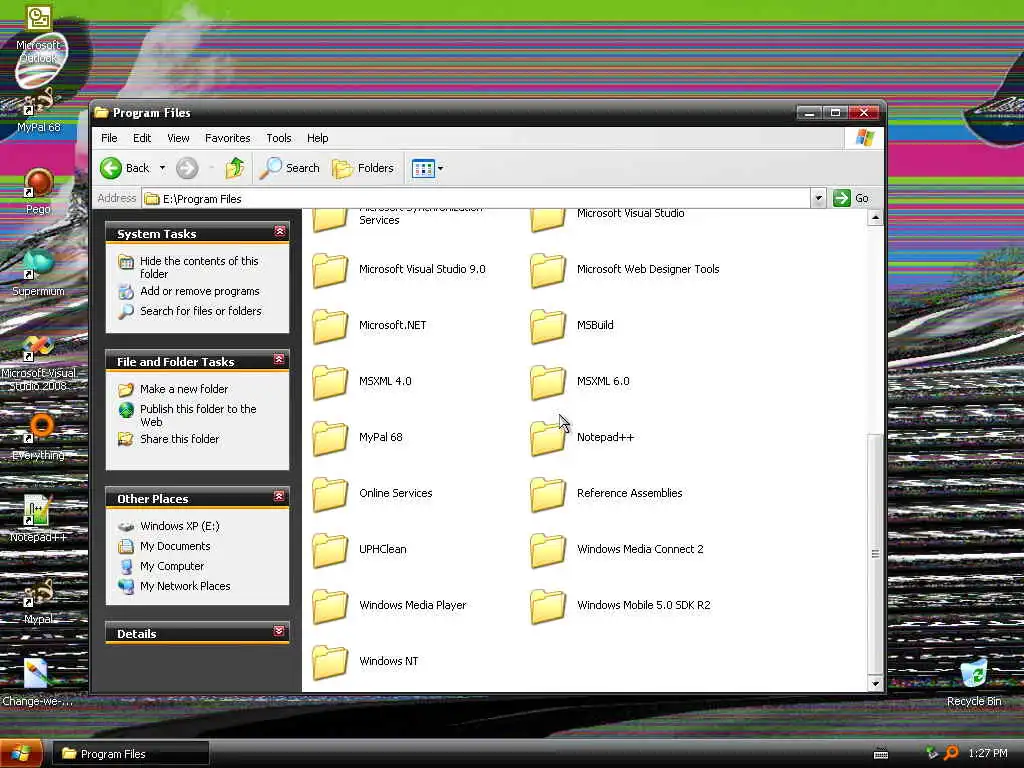
Task: Open the View menu
Action: pos(178,138)
